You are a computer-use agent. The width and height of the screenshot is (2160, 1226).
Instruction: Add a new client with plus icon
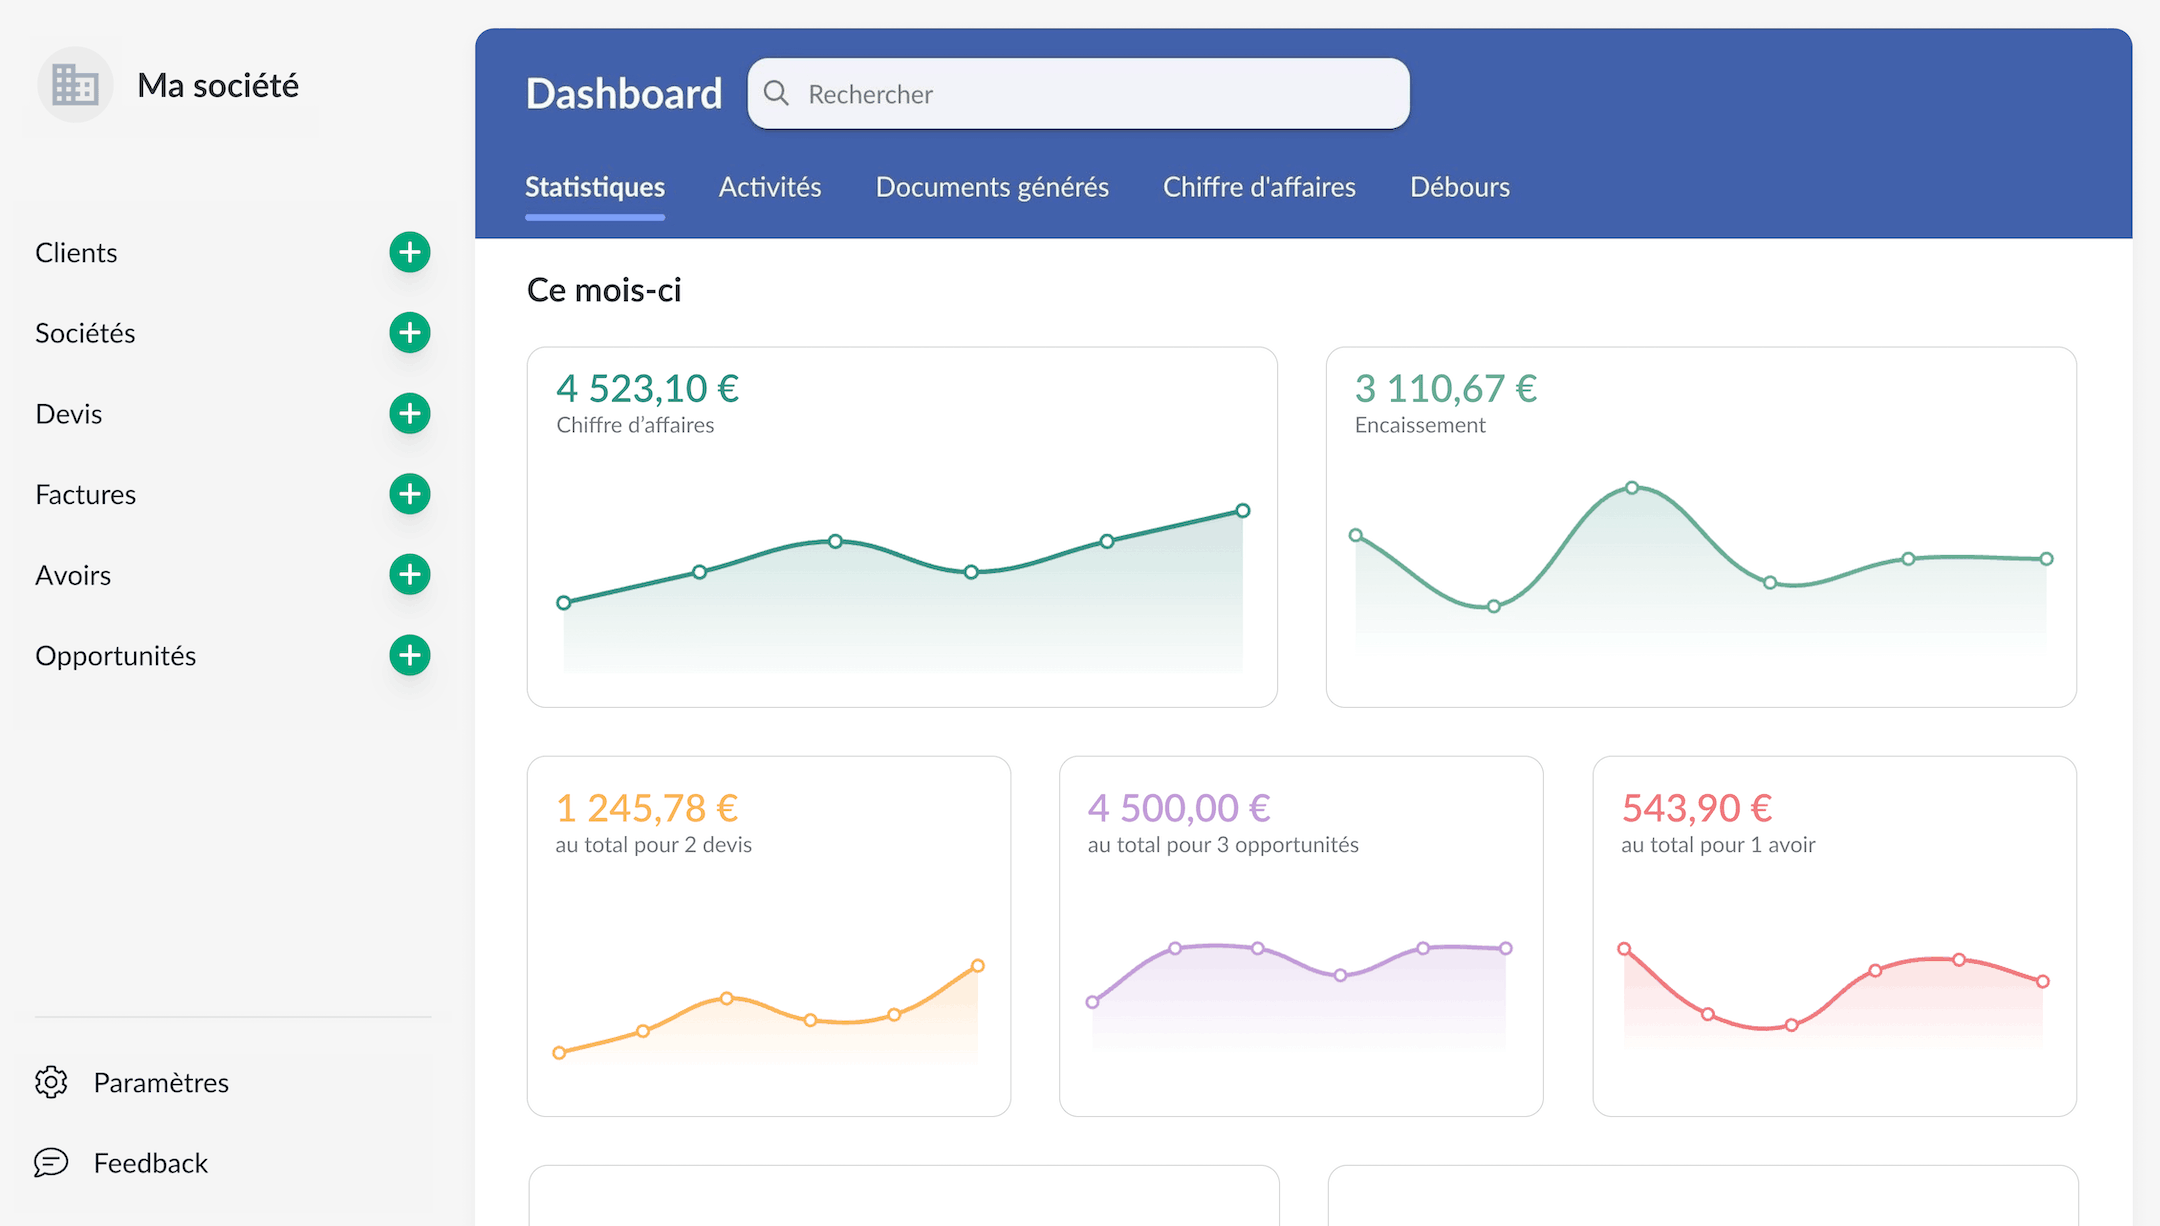pyautogui.click(x=409, y=252)
